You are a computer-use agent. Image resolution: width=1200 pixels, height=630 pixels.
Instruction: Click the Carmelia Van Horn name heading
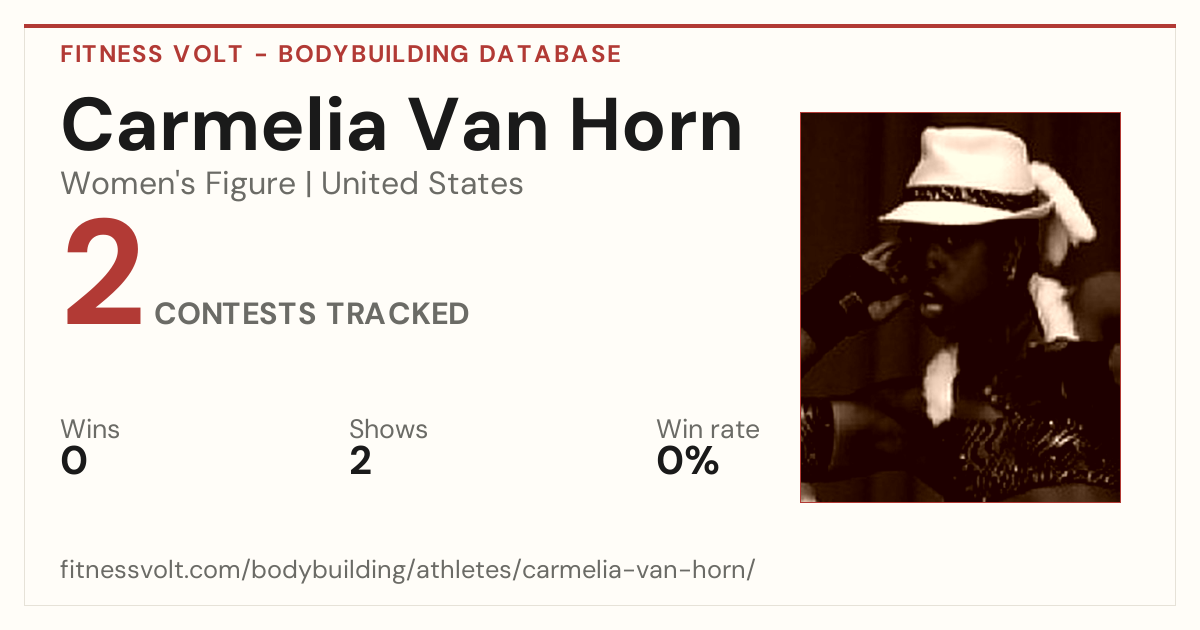click(x=402, y=124)
